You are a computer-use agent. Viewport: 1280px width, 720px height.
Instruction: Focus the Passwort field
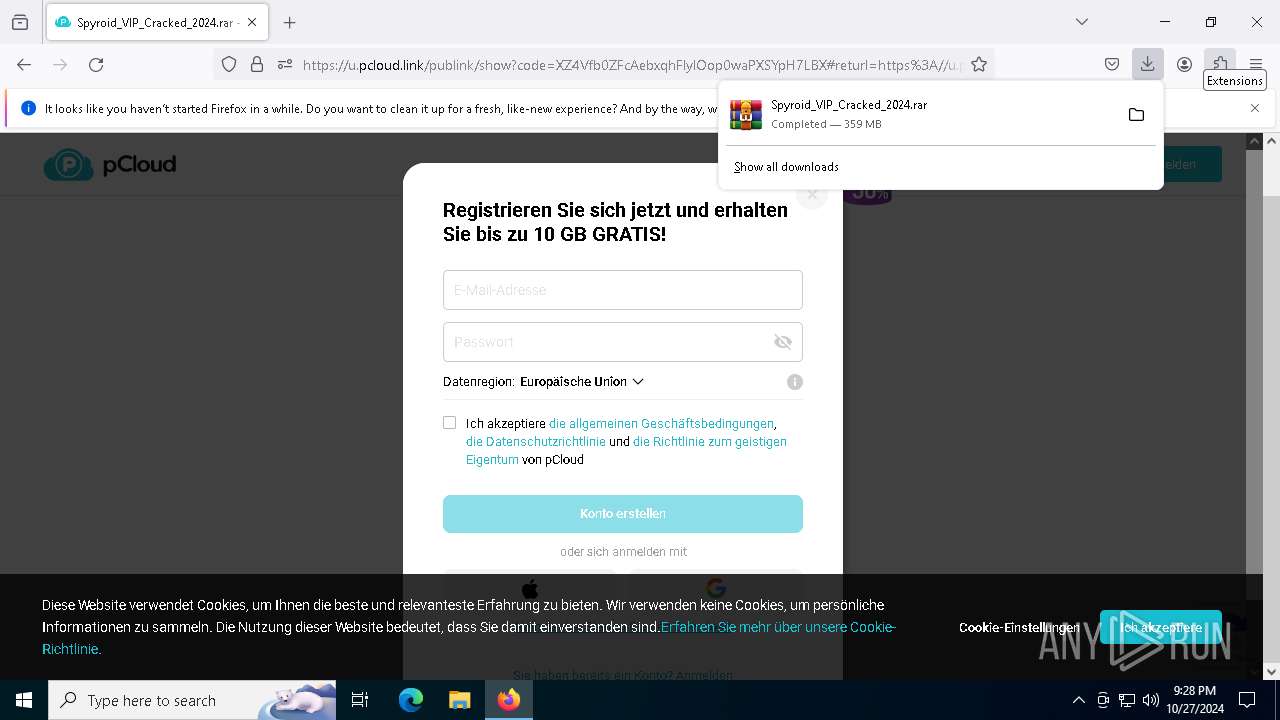point(622,342)
